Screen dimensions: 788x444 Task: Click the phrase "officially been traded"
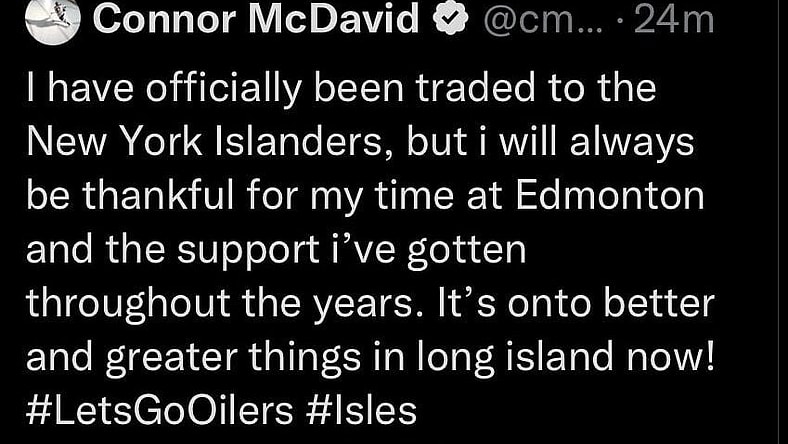point(295,88)
